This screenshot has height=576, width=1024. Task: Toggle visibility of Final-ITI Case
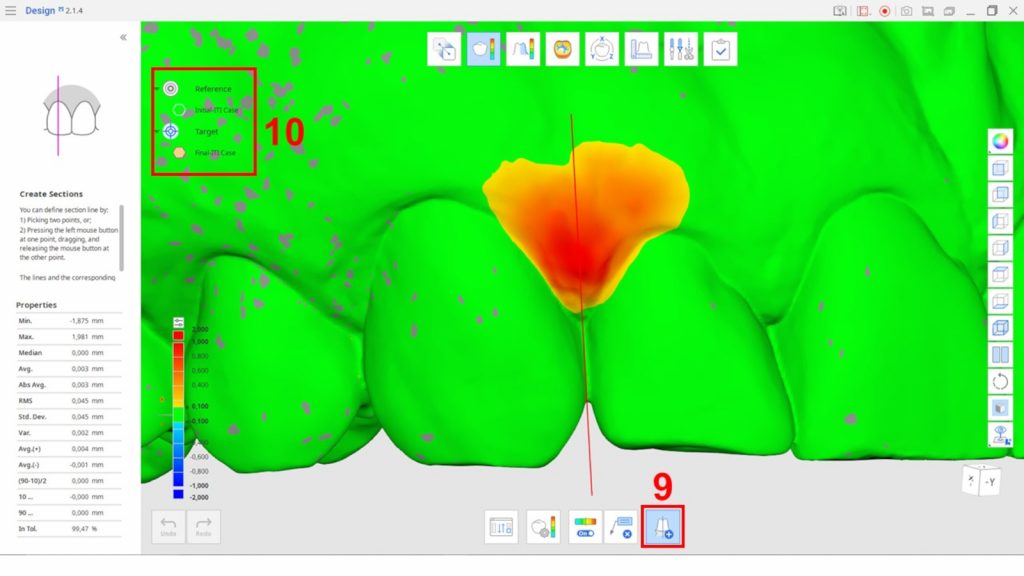[179, 153]
